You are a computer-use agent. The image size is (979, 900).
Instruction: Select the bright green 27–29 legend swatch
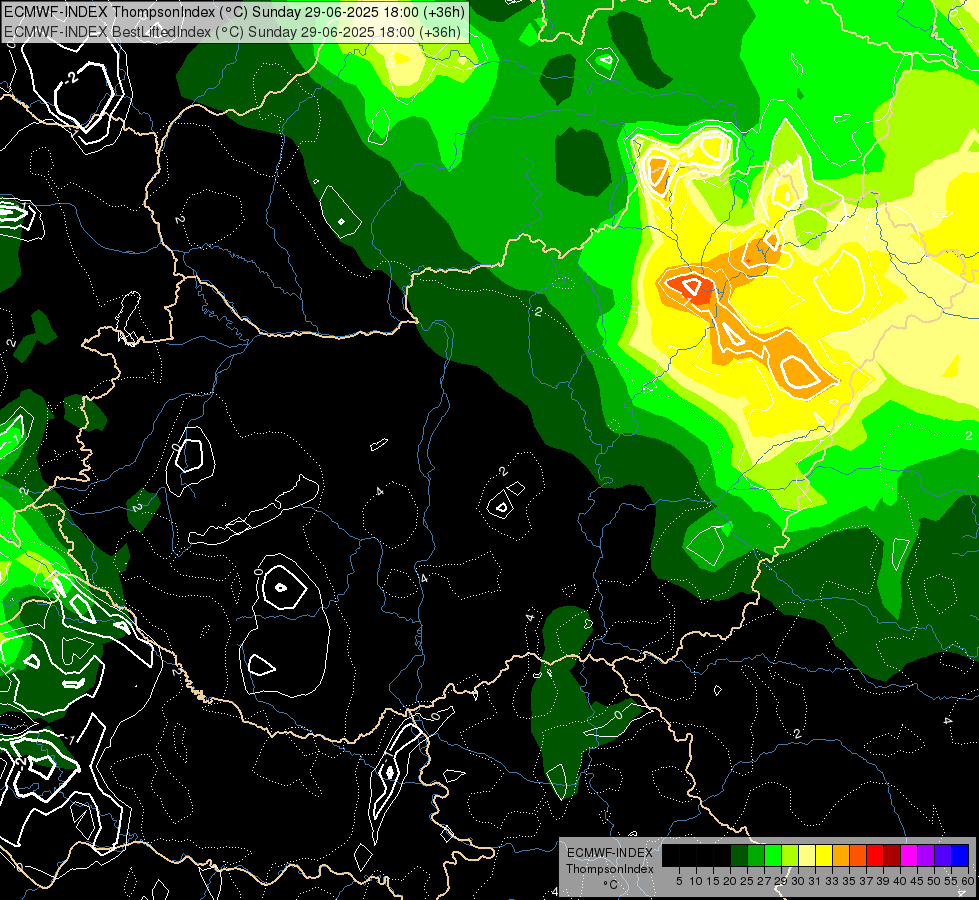(773, 855)
